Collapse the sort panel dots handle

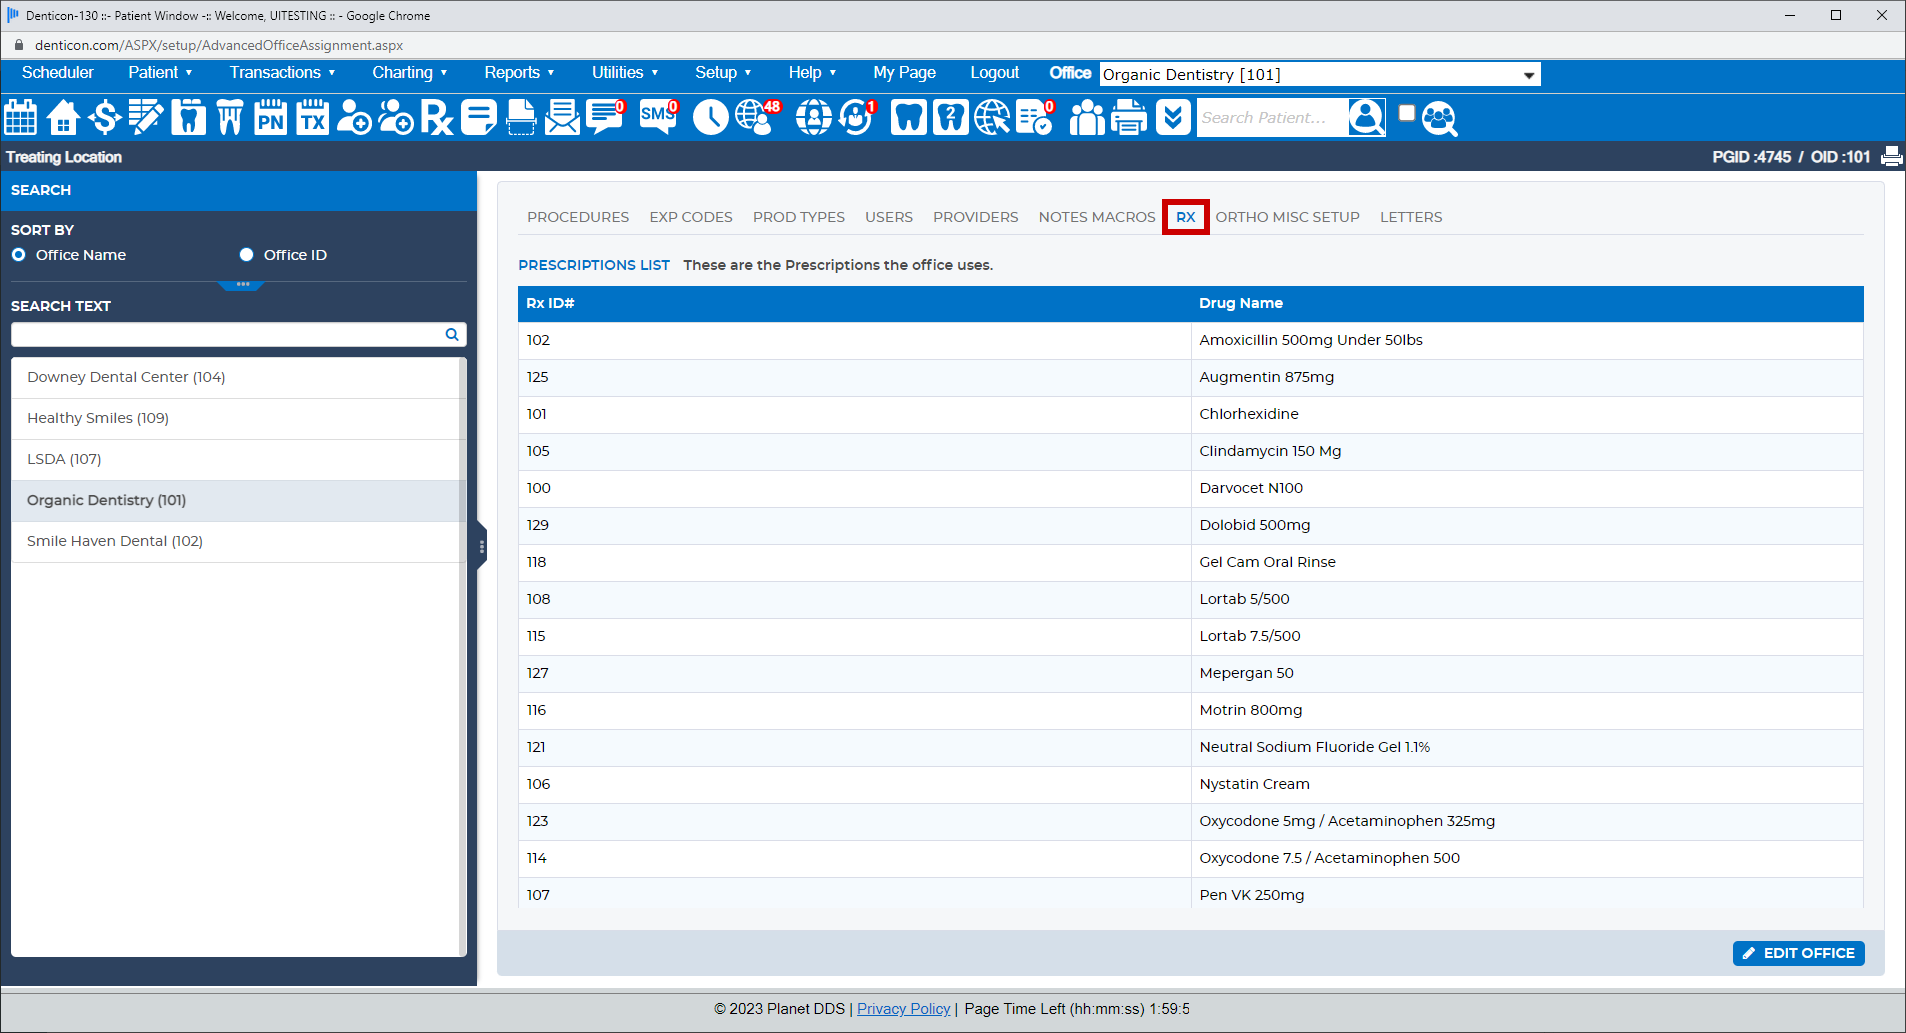tap(242, 285)
